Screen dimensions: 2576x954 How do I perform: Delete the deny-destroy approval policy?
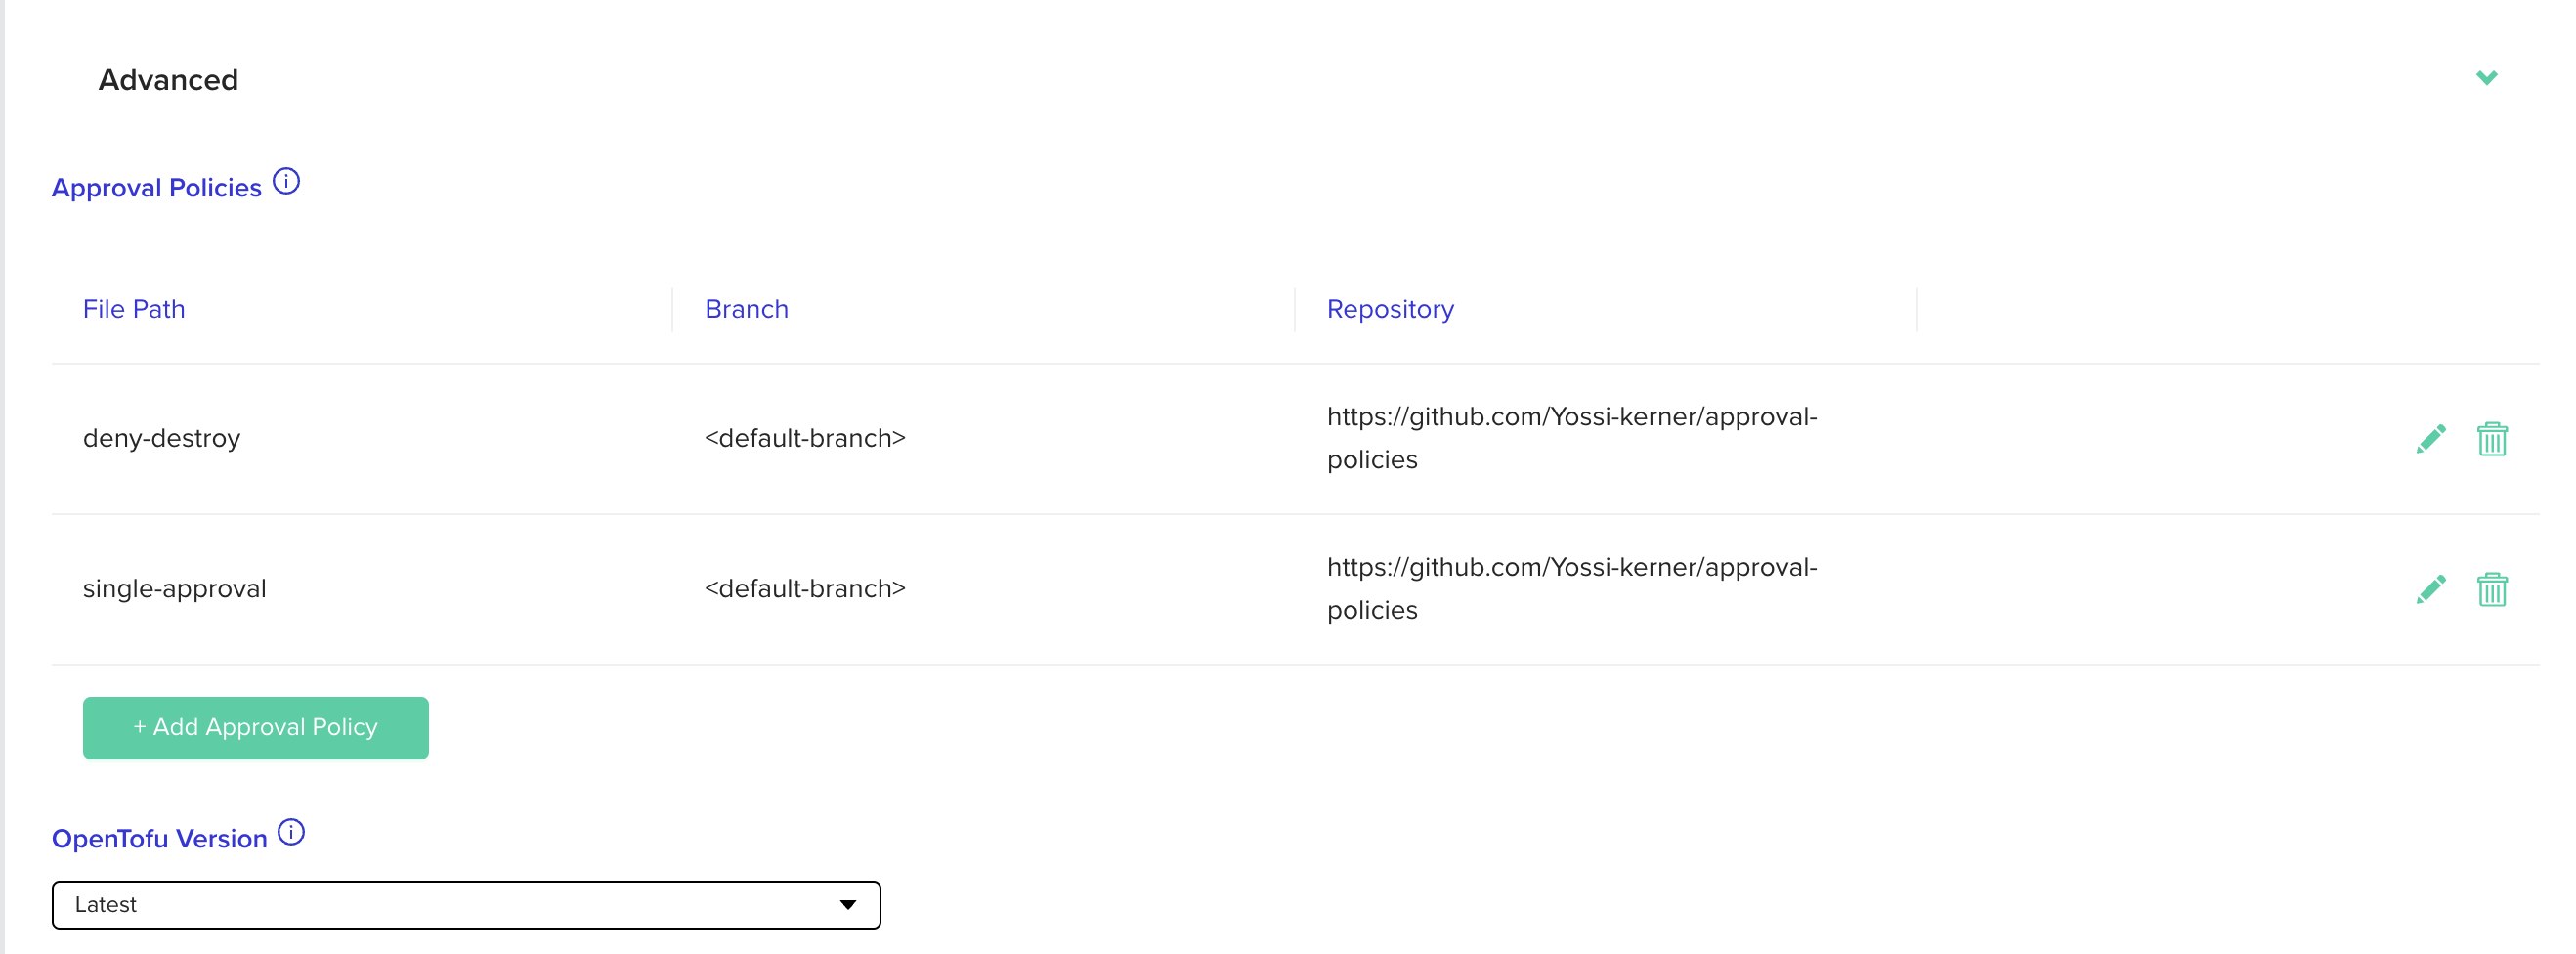[2491, 439]
